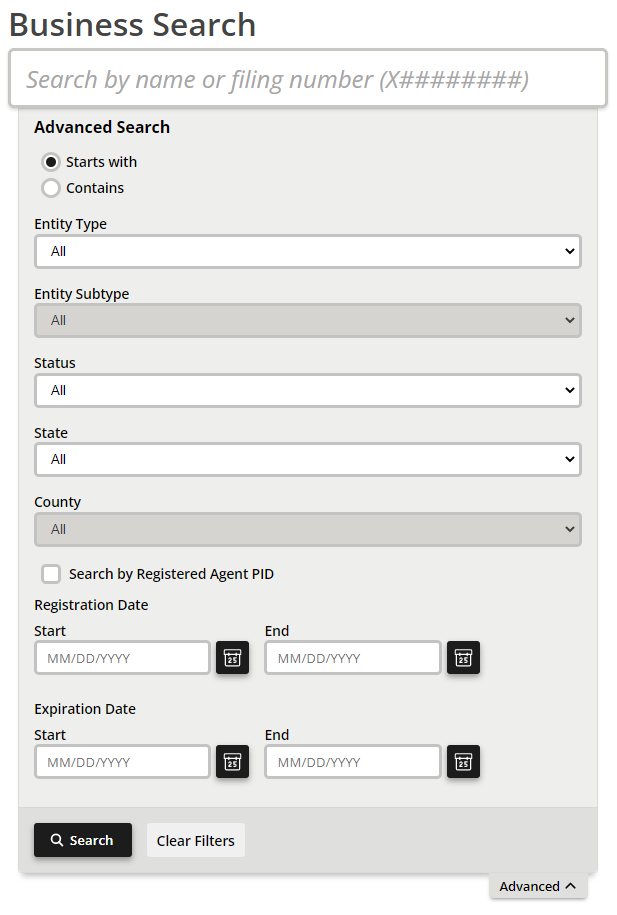Screen dimensions: 617x915
Task: Collapse the Advanced search panel toggle
Action: pyautogui.click(x=538, y=886)
